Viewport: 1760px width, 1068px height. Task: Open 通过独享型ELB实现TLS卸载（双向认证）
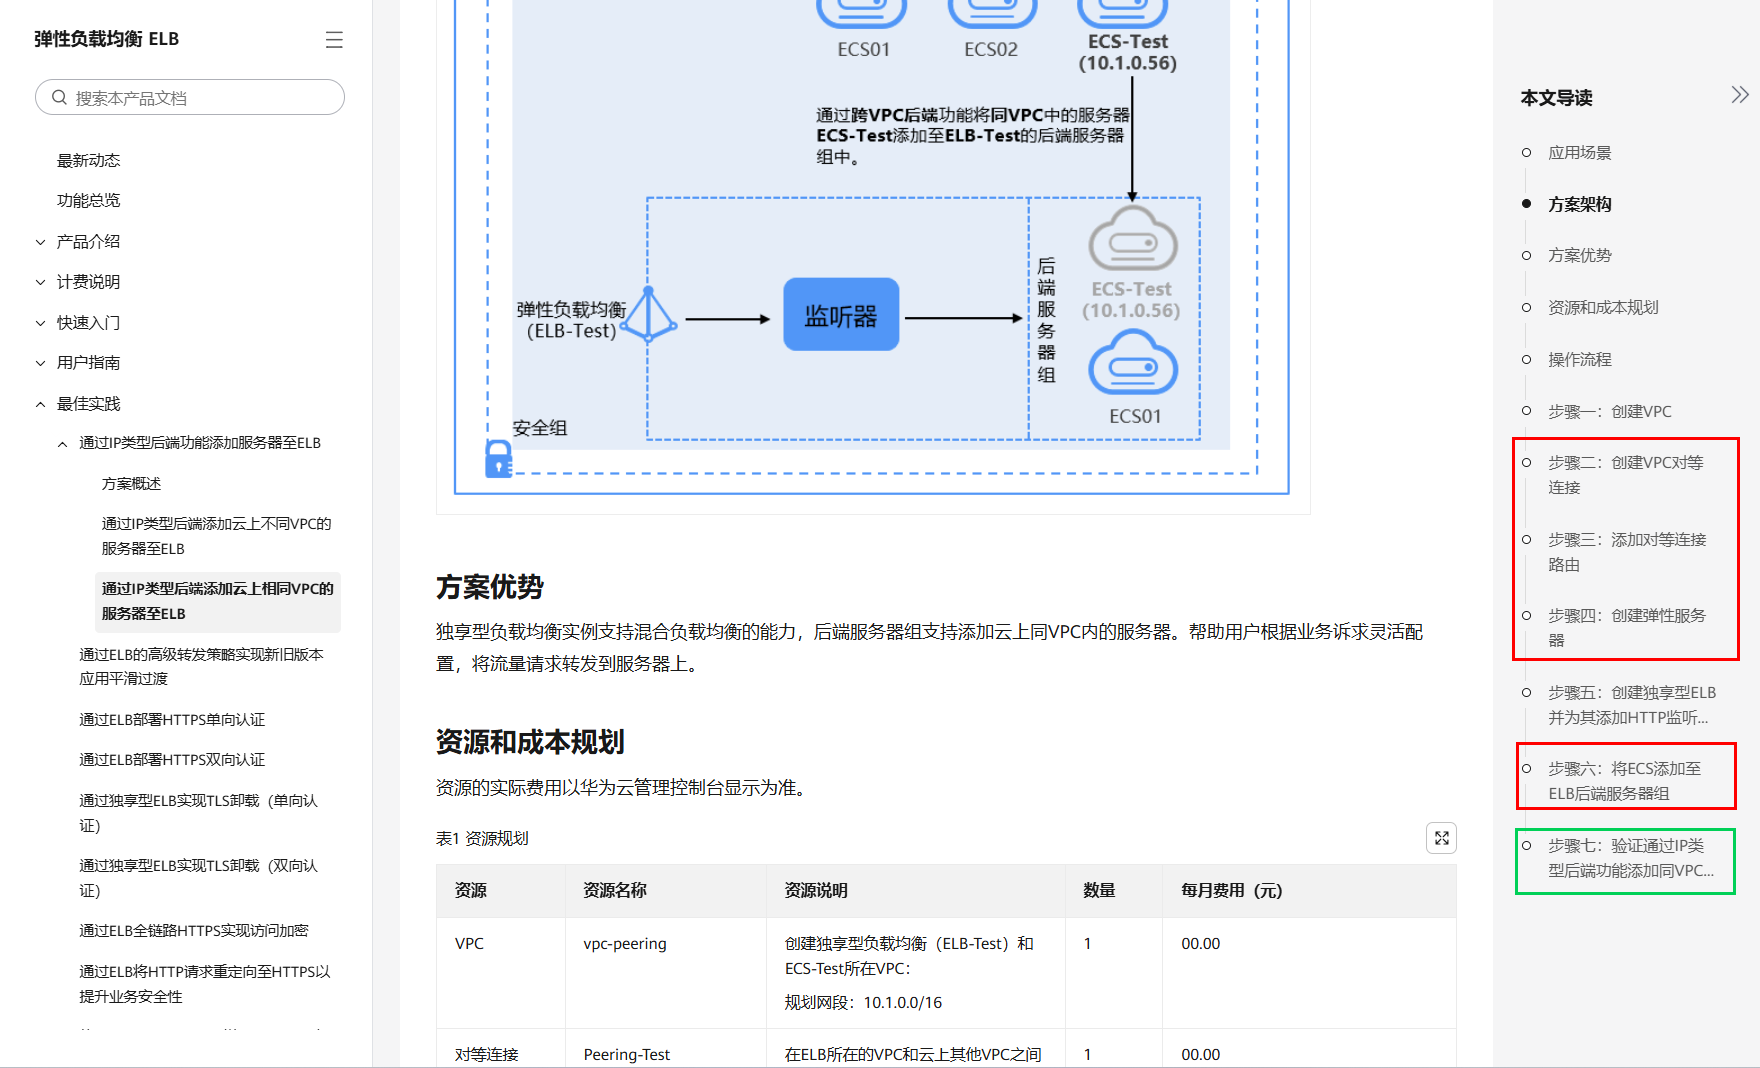198,878
